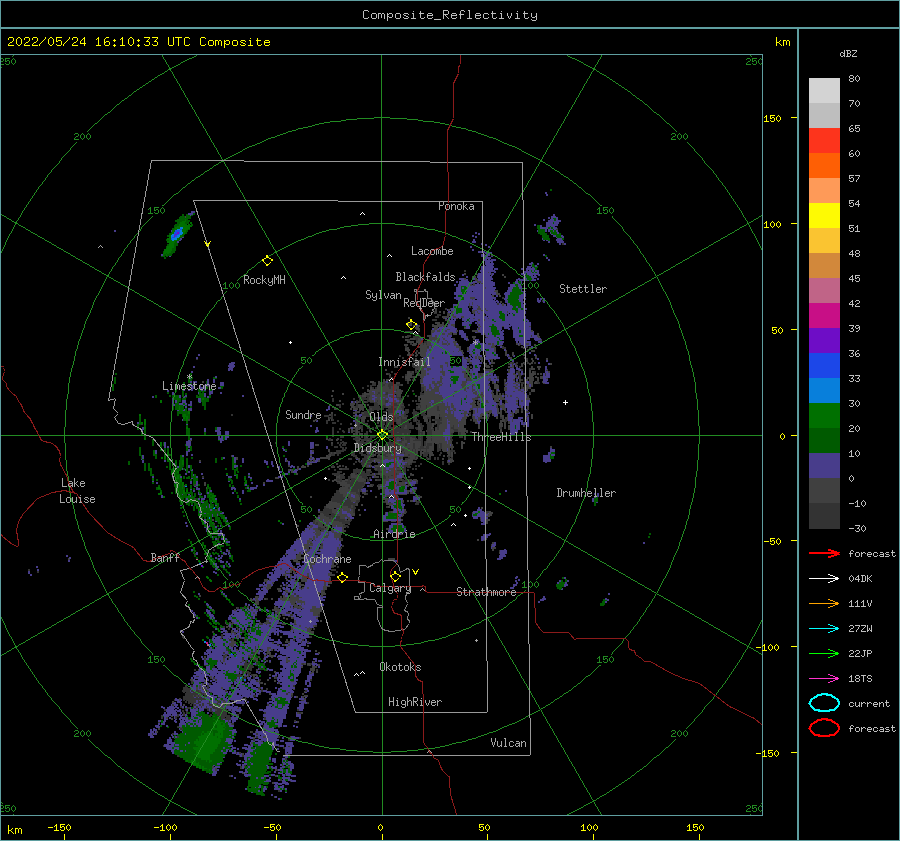This screenshot has height=841, width=900.
Task: Click the Banff town label
Action: coord(165,557)
